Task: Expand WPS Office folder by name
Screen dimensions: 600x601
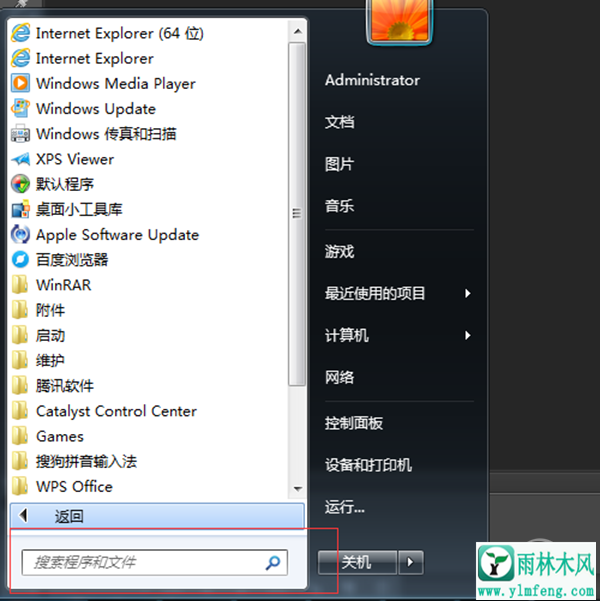Action: [x=74, y=487]
